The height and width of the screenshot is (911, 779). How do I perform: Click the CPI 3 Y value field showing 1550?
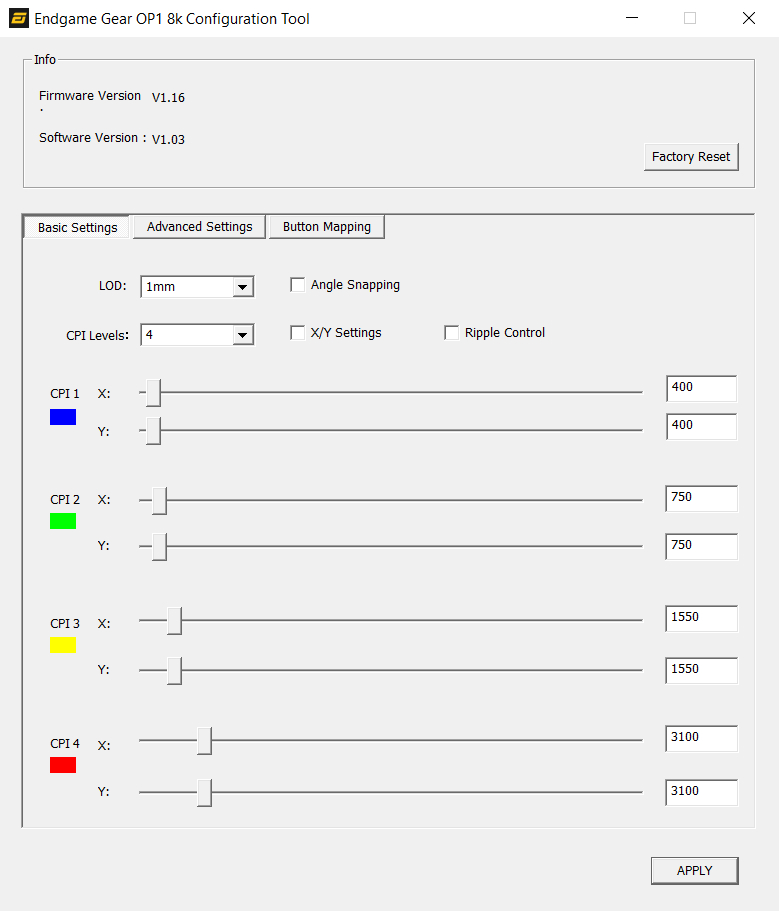tap(701, 670)
